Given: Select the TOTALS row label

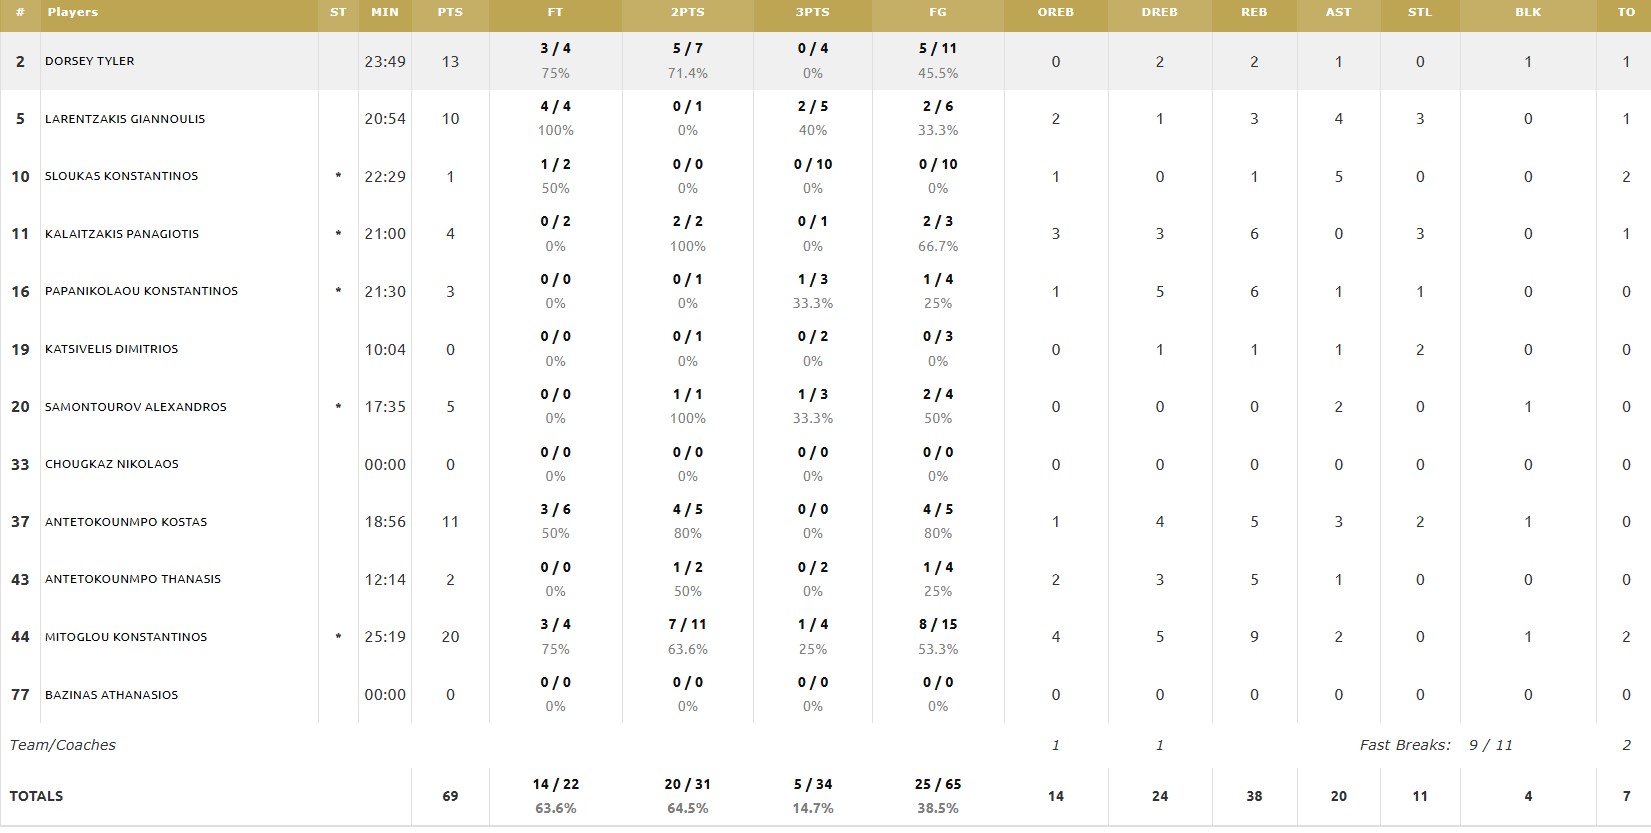Looking at the screenshot, I should (36, 796).
